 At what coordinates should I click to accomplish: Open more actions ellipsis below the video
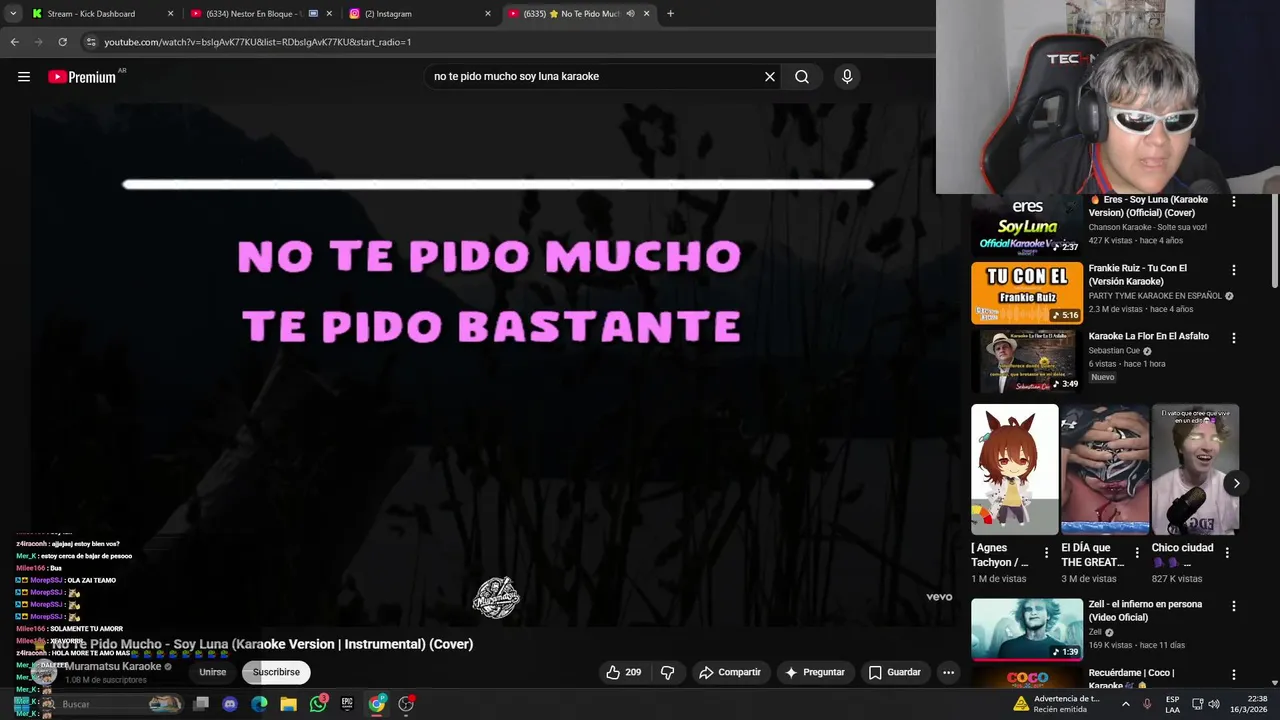tap(948, 673)
